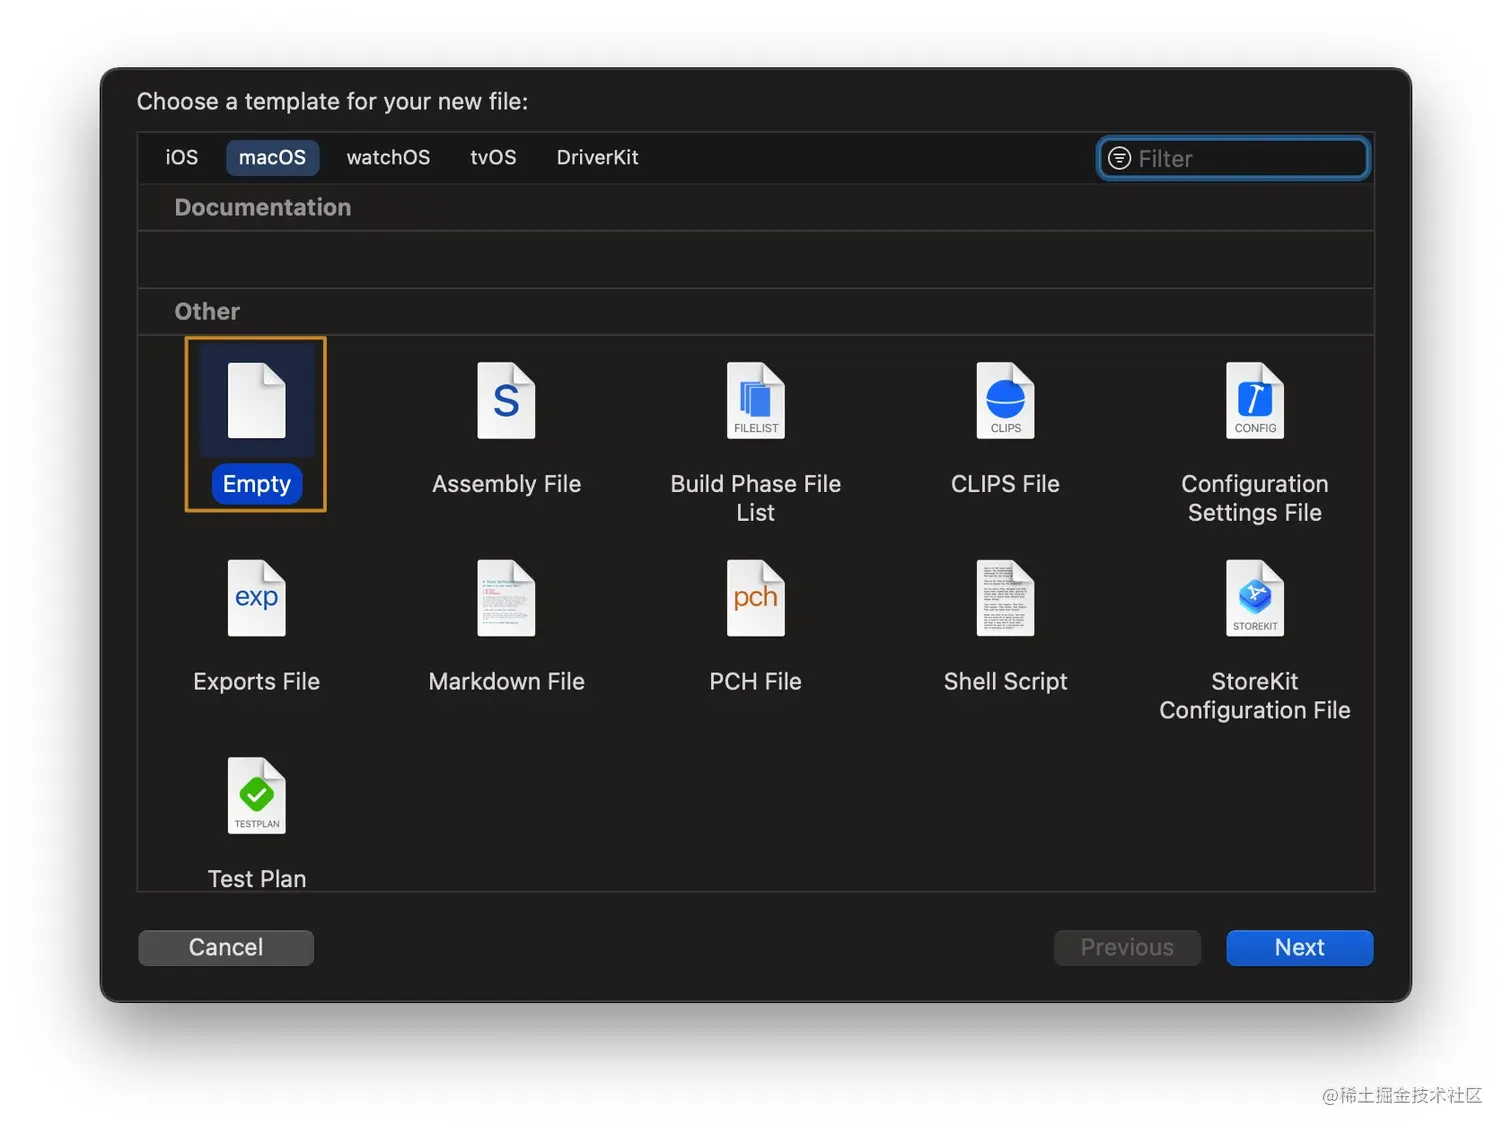This screenshot has width=1512, height=1135.
Task: Click the Markdown File label
Action: point(506,681)
